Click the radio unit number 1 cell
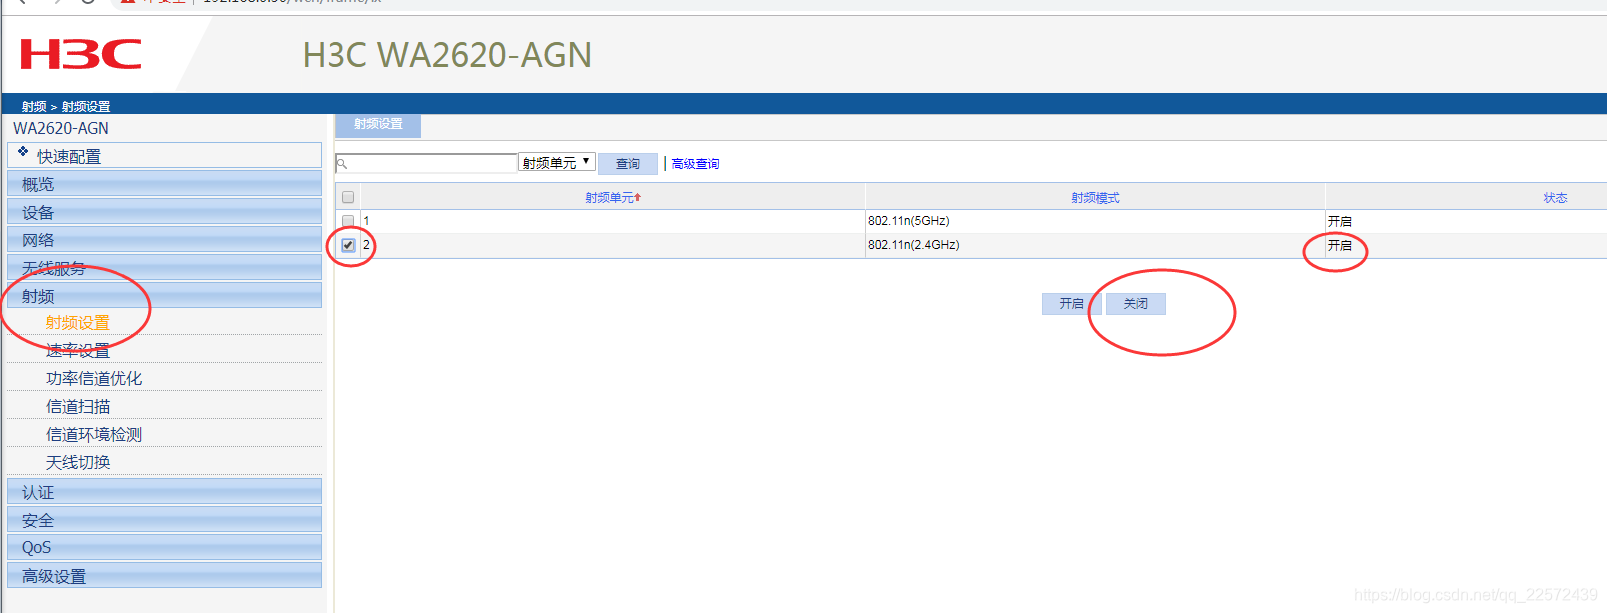This screenshot has height=613, width=1607. click(612, 221)
